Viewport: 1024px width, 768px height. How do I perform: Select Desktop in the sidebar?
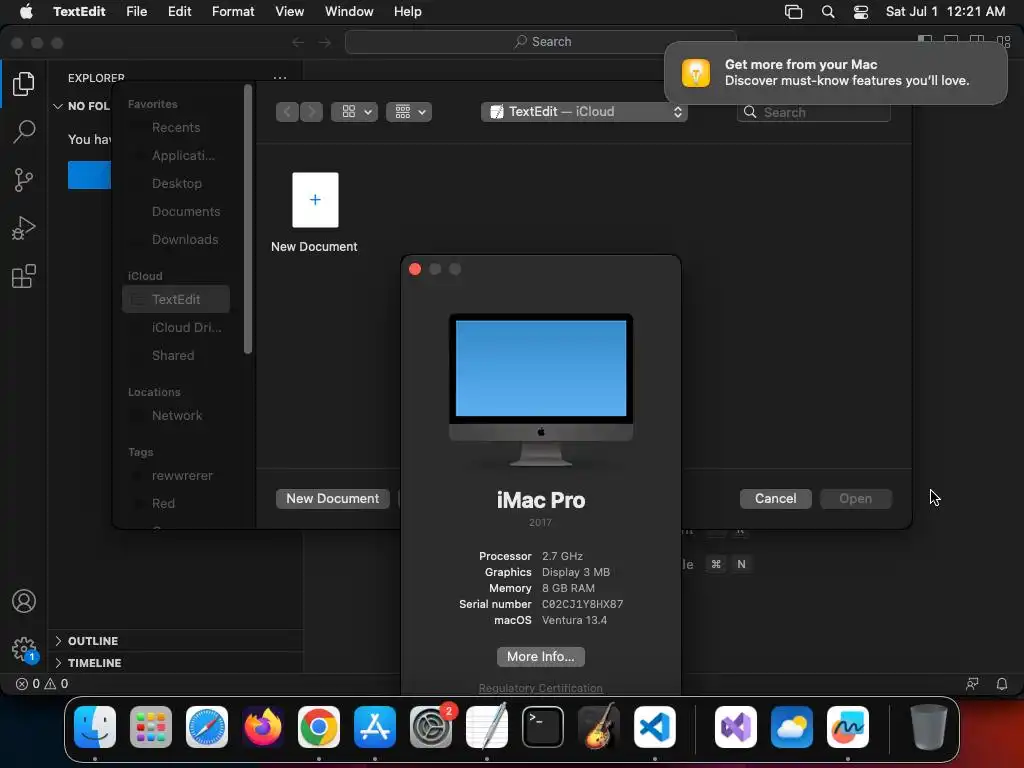pos(176,184)
